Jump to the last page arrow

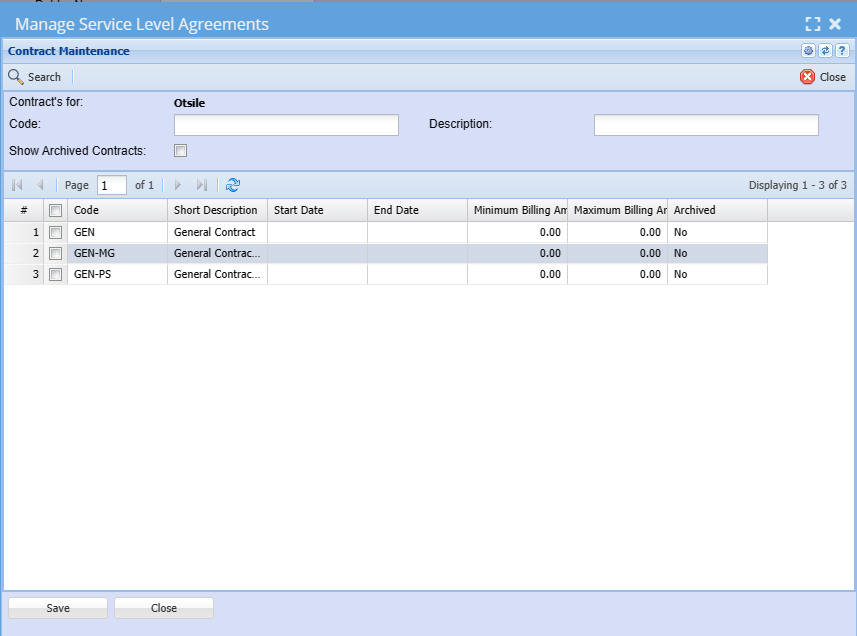(x=202, y=185)
